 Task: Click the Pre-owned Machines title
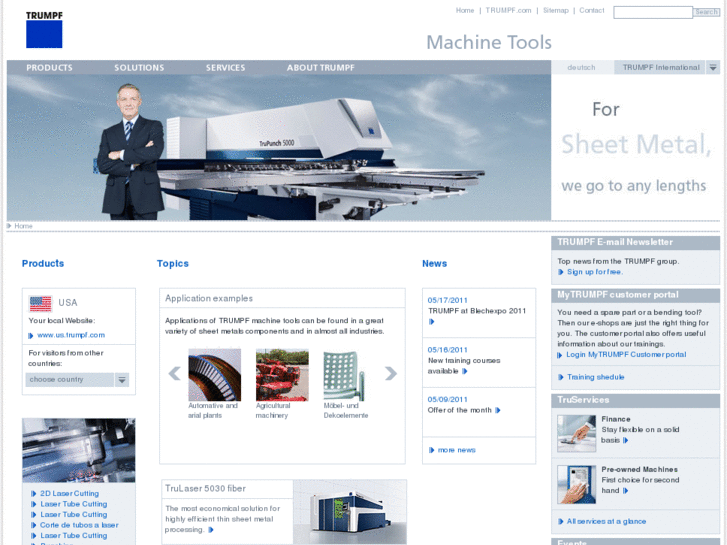[x=639, y=469]
